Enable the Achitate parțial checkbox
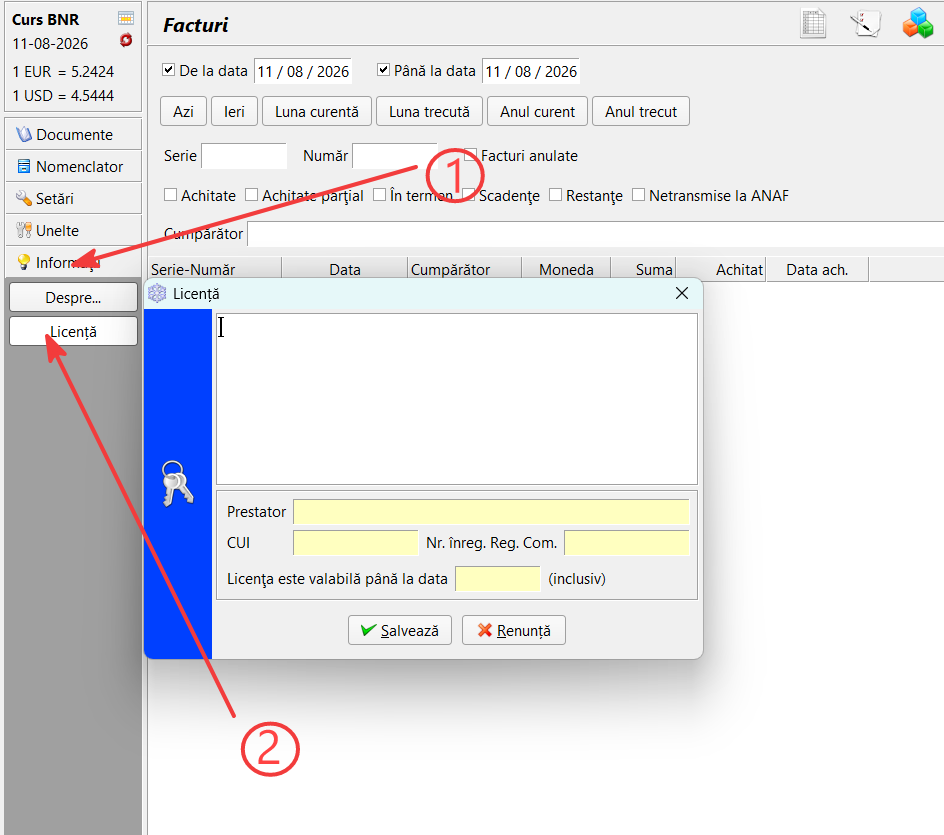944x835 pixels. [251, 194]
